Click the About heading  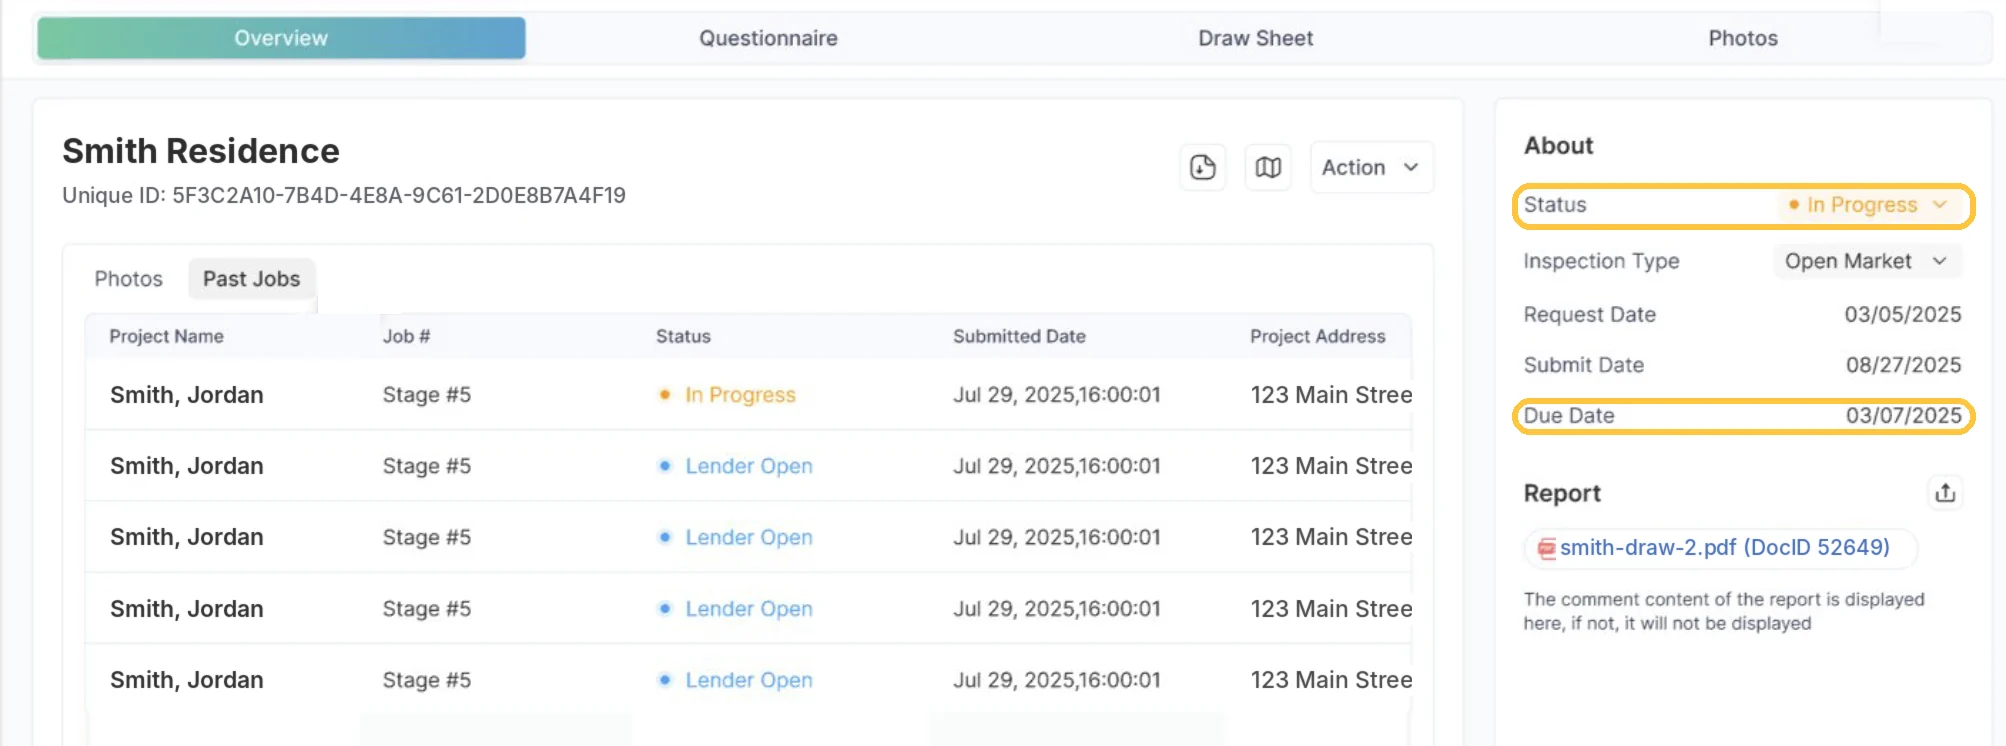[x=1558, y=146]
